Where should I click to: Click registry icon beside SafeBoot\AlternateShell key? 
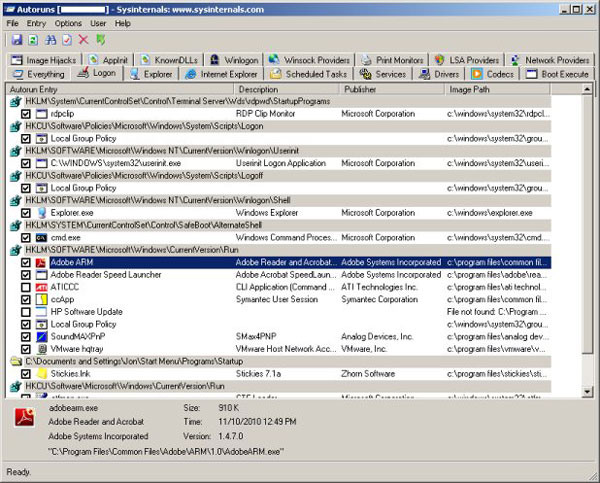[x=15, y=225]
